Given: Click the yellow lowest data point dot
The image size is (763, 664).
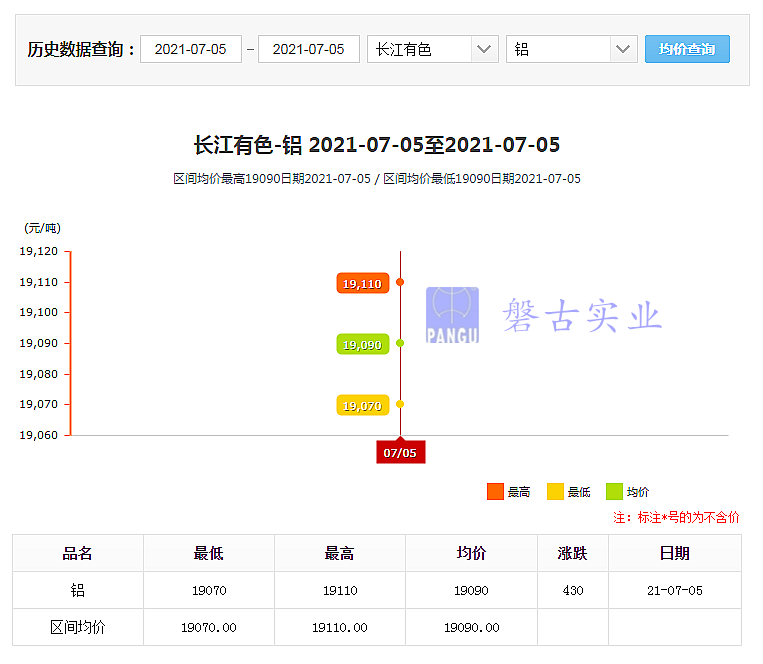Looking at the screenshot, I should click(400, 404).
